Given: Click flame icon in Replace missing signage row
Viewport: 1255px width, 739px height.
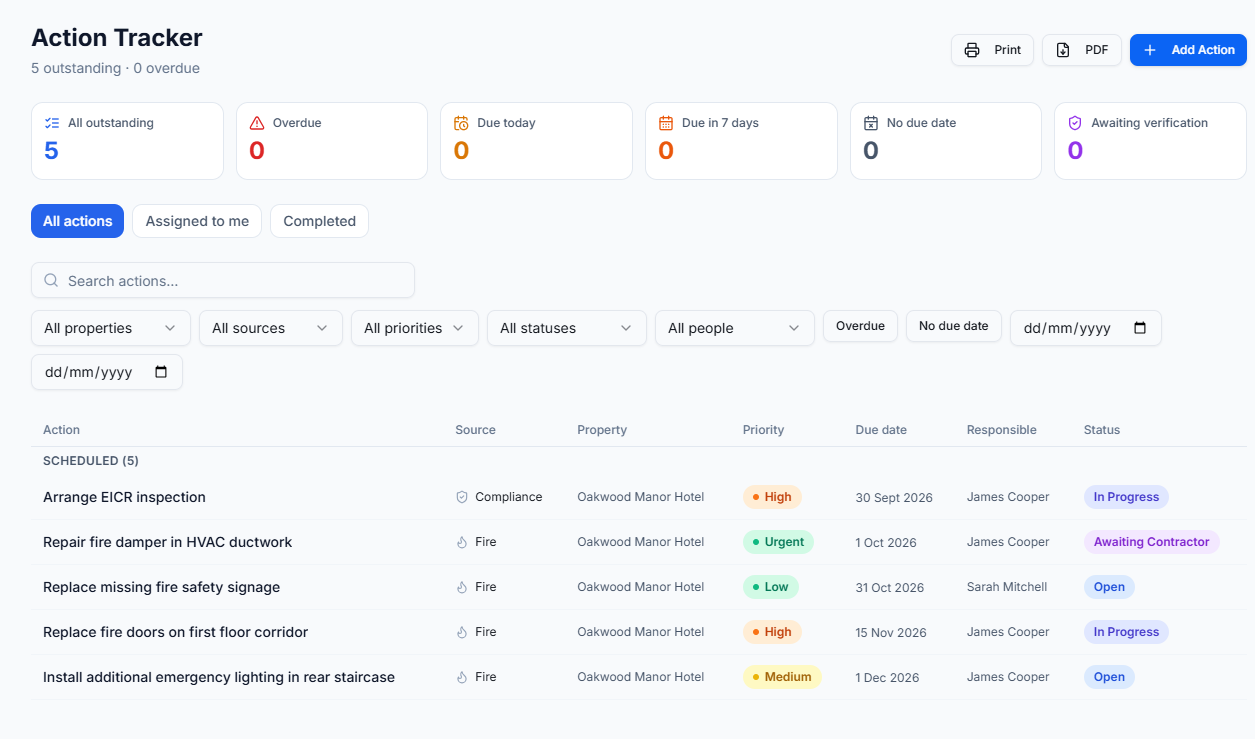Looking at the screenshot, I should coord(462,587).
